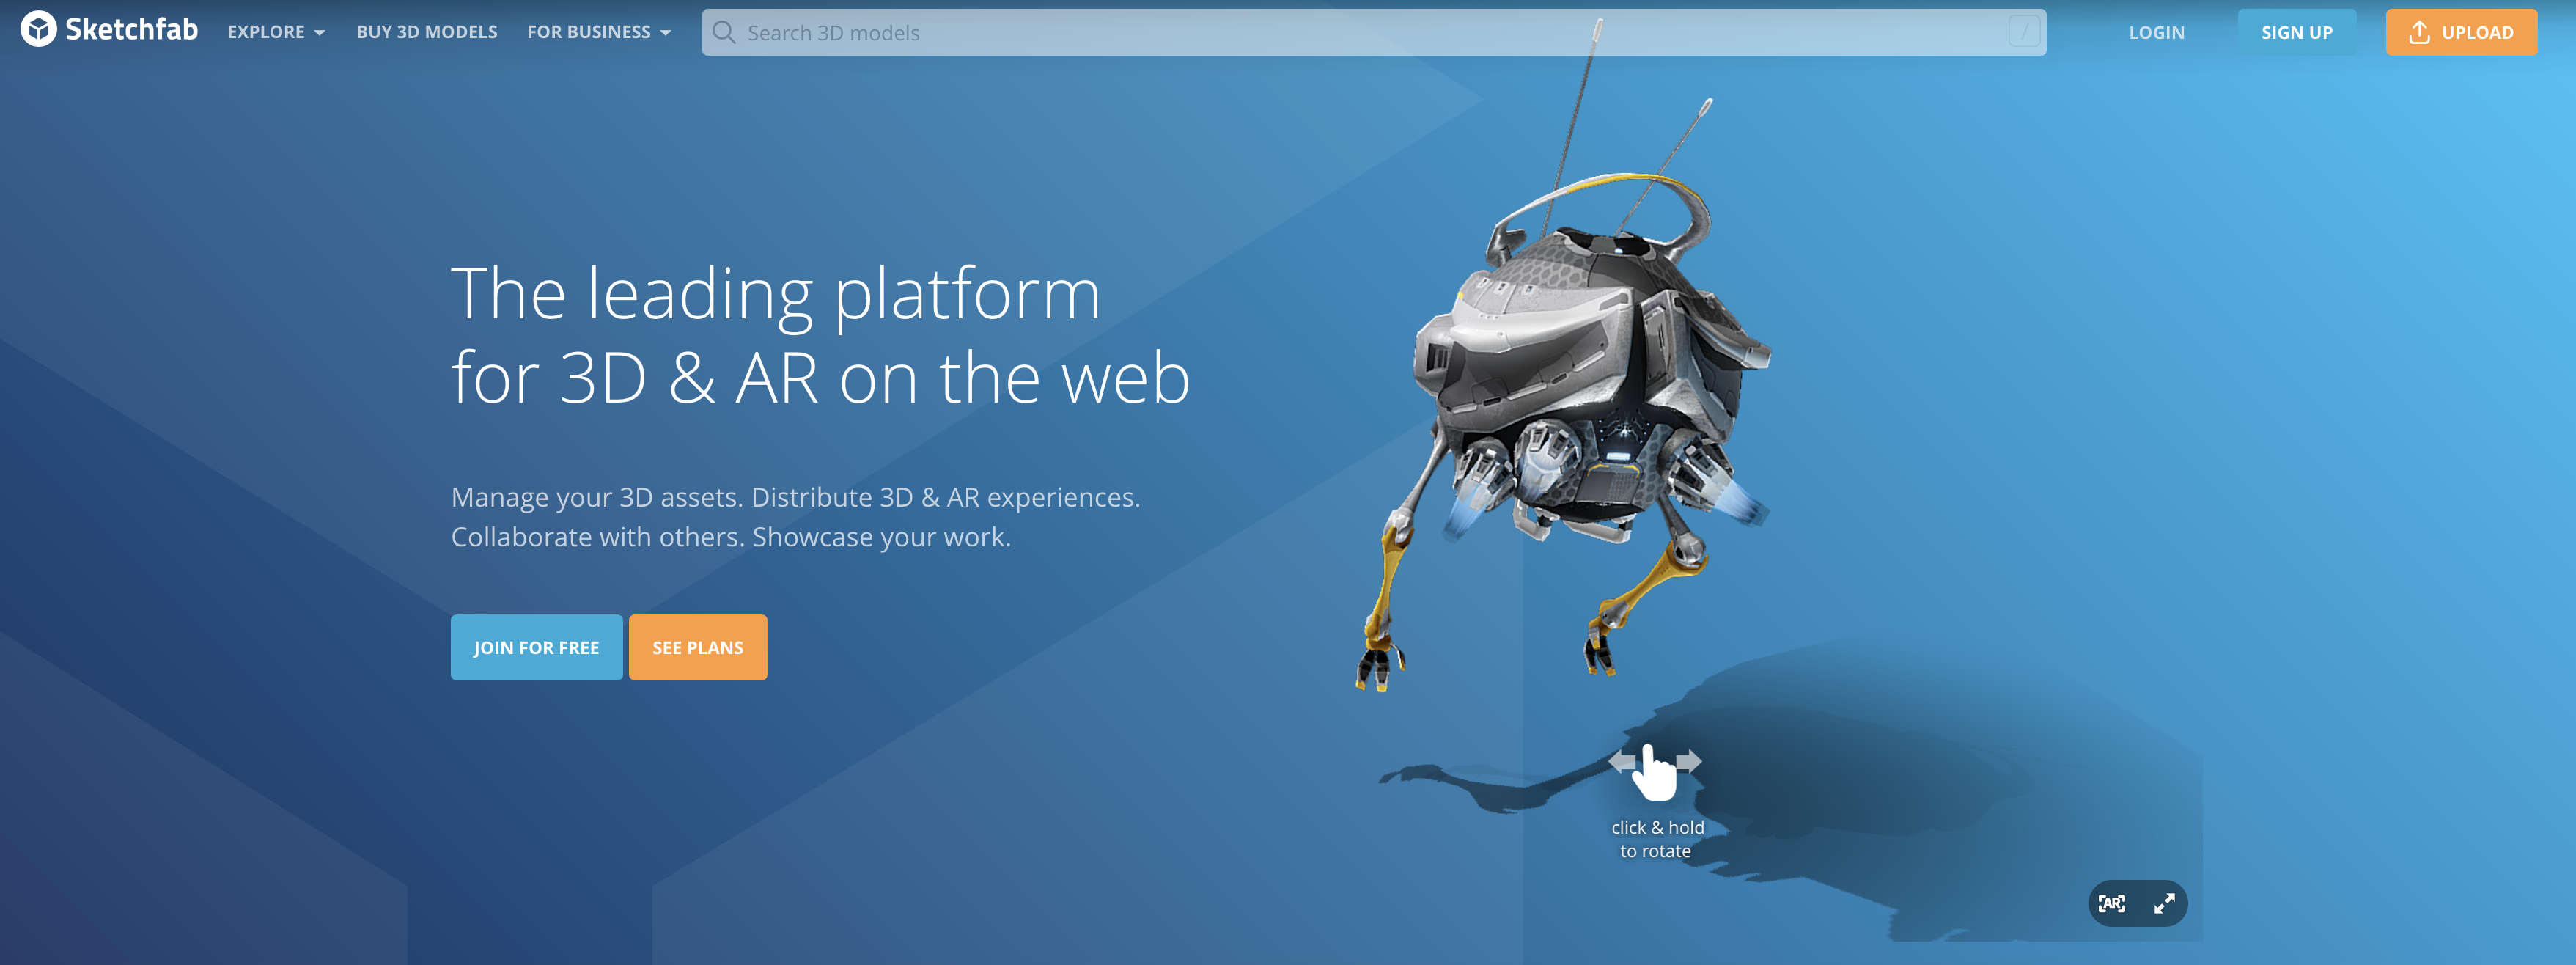Click the Login link
Viewport: 2576px width, 965px height.
point(2156,32)
